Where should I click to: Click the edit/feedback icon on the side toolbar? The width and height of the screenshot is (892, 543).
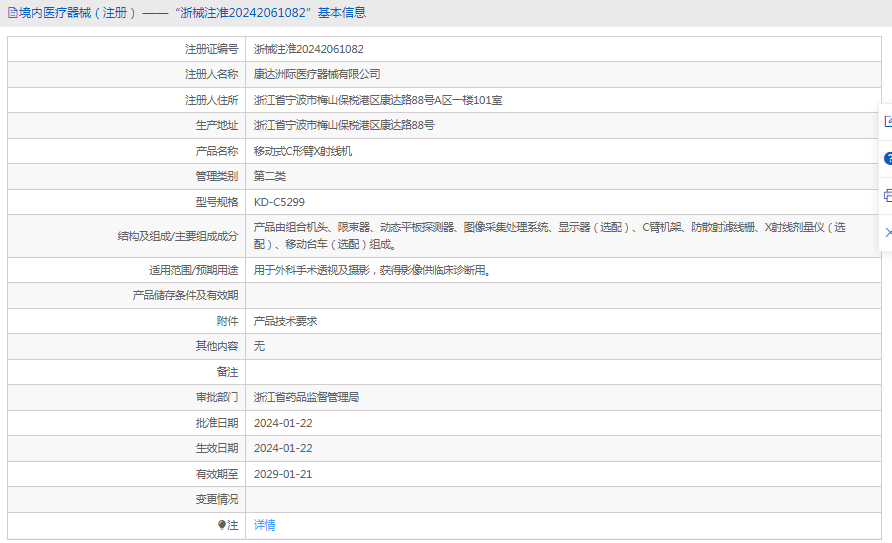coord(888,122)
